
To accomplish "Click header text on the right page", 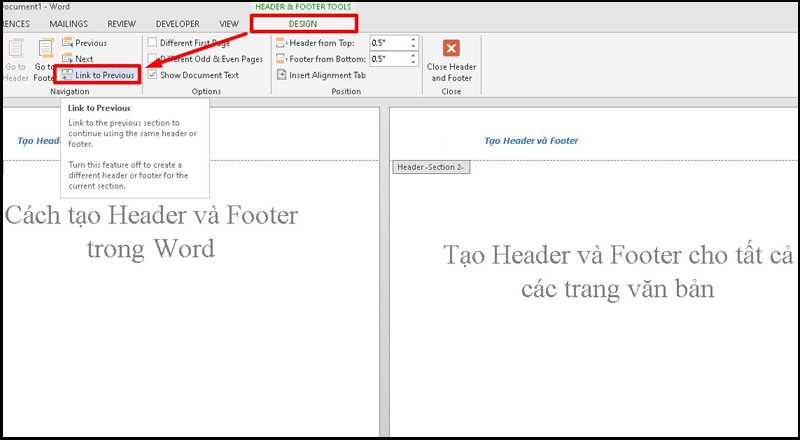I will 531,141.
